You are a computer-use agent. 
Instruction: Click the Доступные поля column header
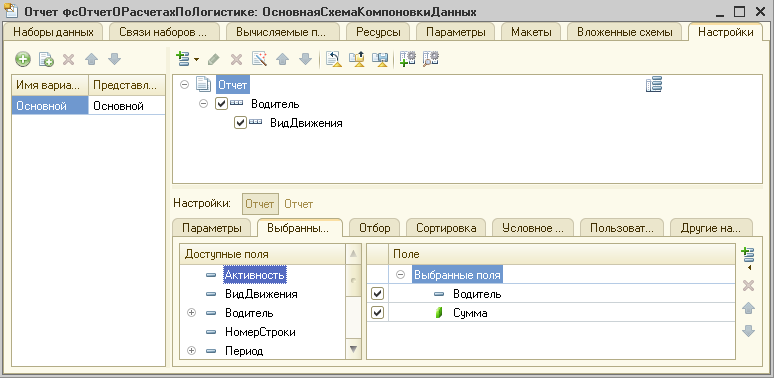[x=262, y=254]
